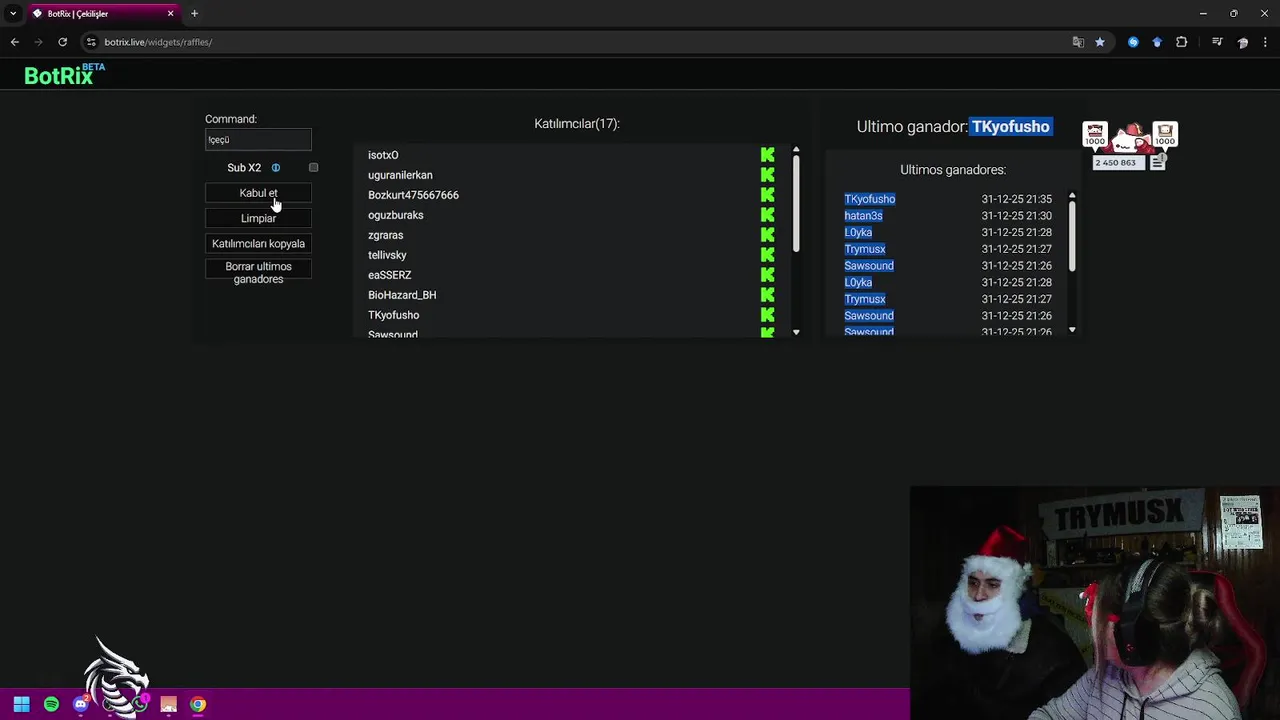Click the cat mascot widget image
The height and width of the screenshot is (720, 1280).
click(x=1131, y=137)
